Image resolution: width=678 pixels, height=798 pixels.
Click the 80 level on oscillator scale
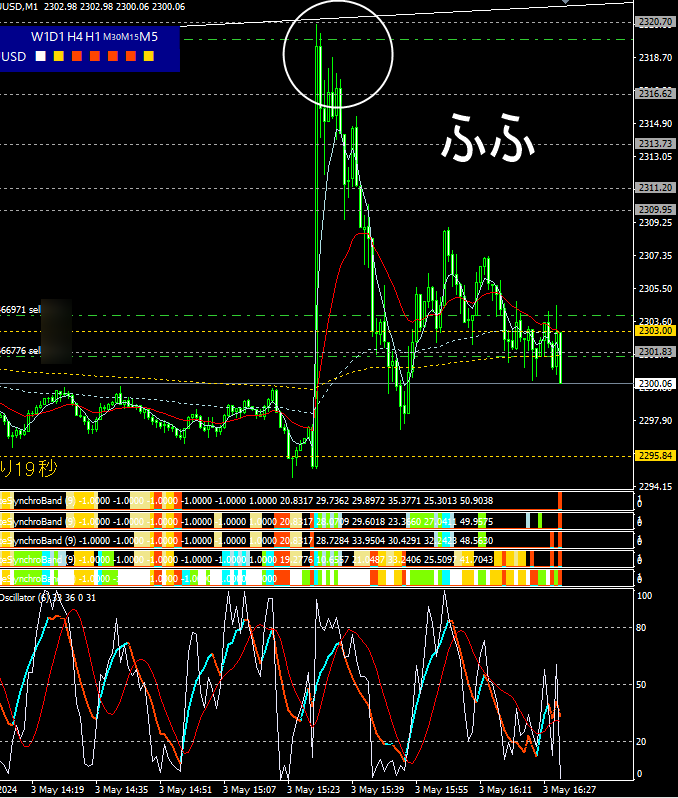click(x=641, y=628)
